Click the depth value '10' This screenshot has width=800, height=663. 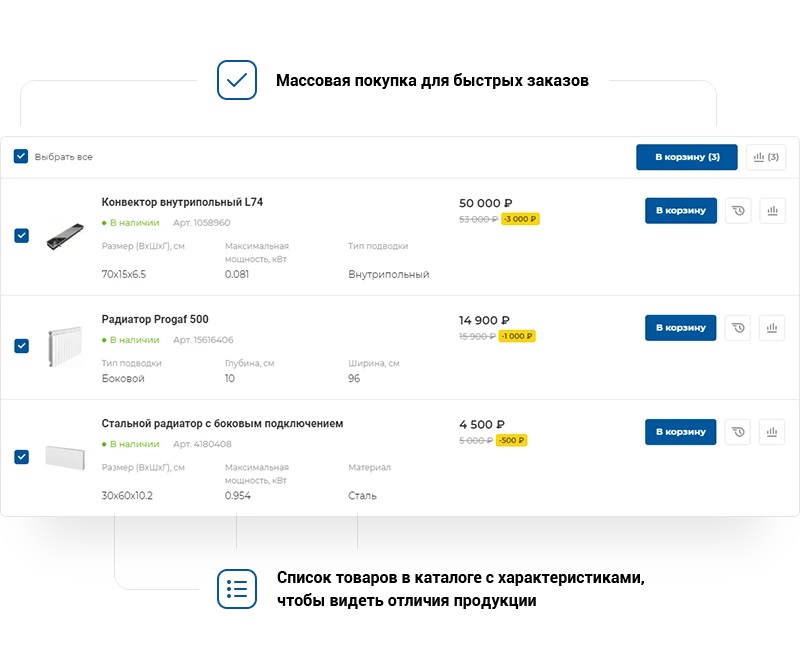pos(230,379)
